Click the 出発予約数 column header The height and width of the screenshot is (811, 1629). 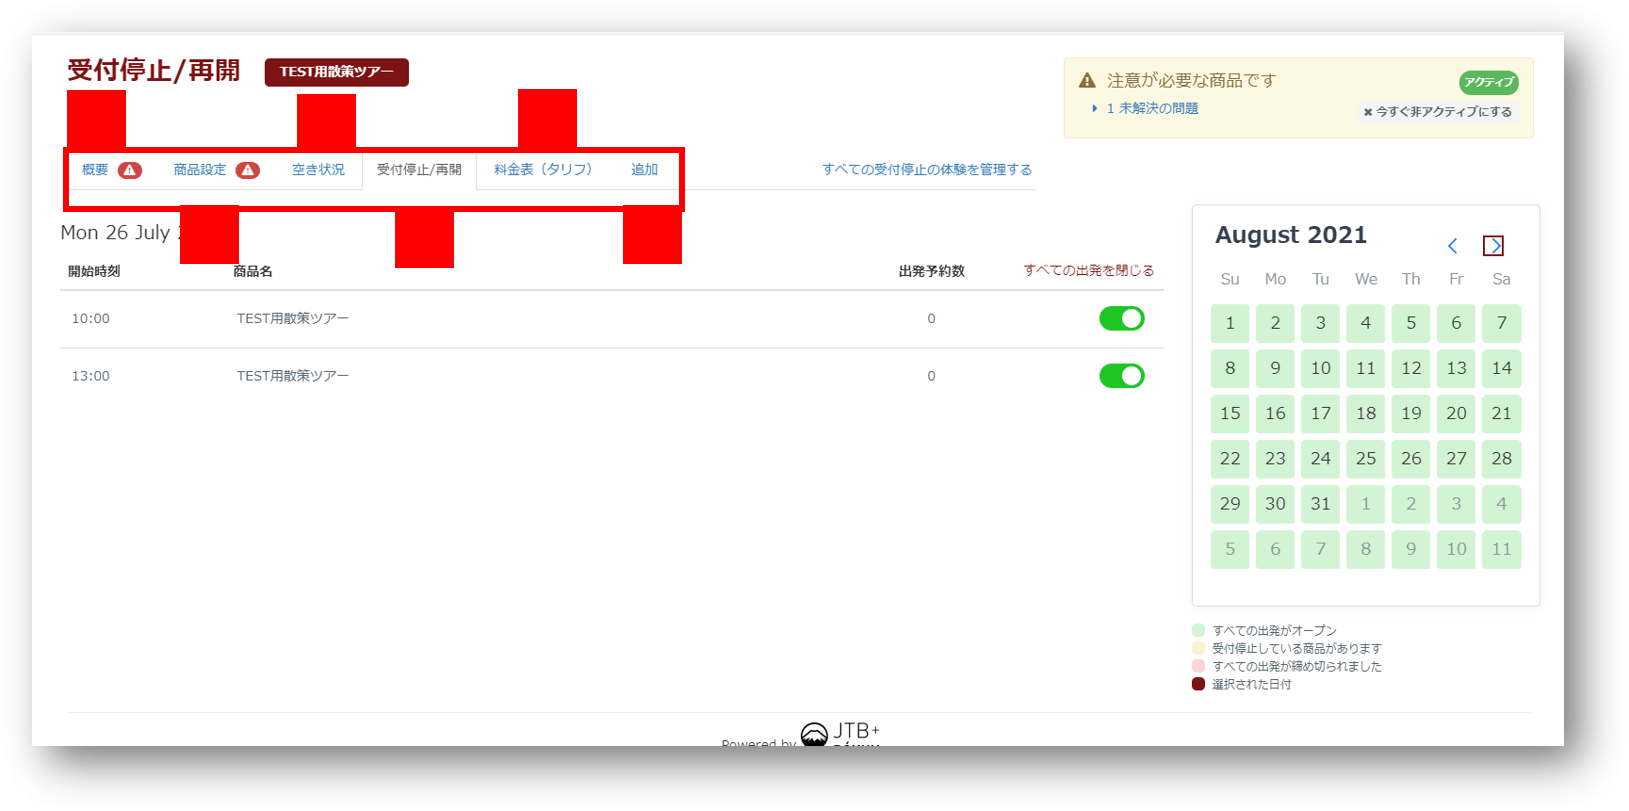[932, 271]
